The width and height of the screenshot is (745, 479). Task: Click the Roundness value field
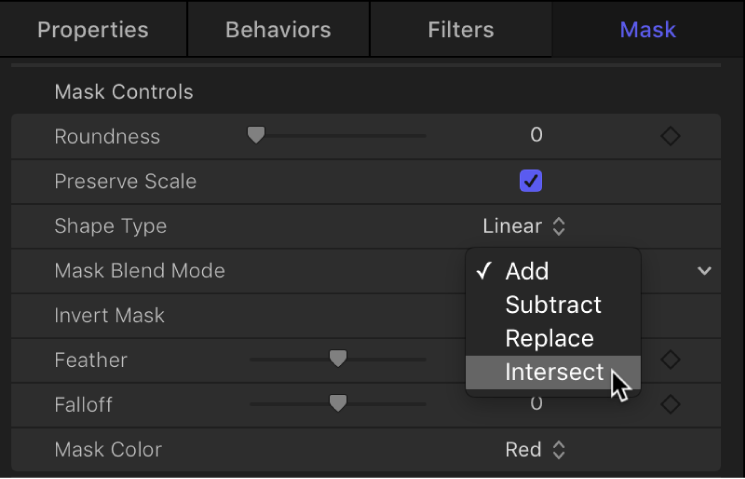click(536, 136)
